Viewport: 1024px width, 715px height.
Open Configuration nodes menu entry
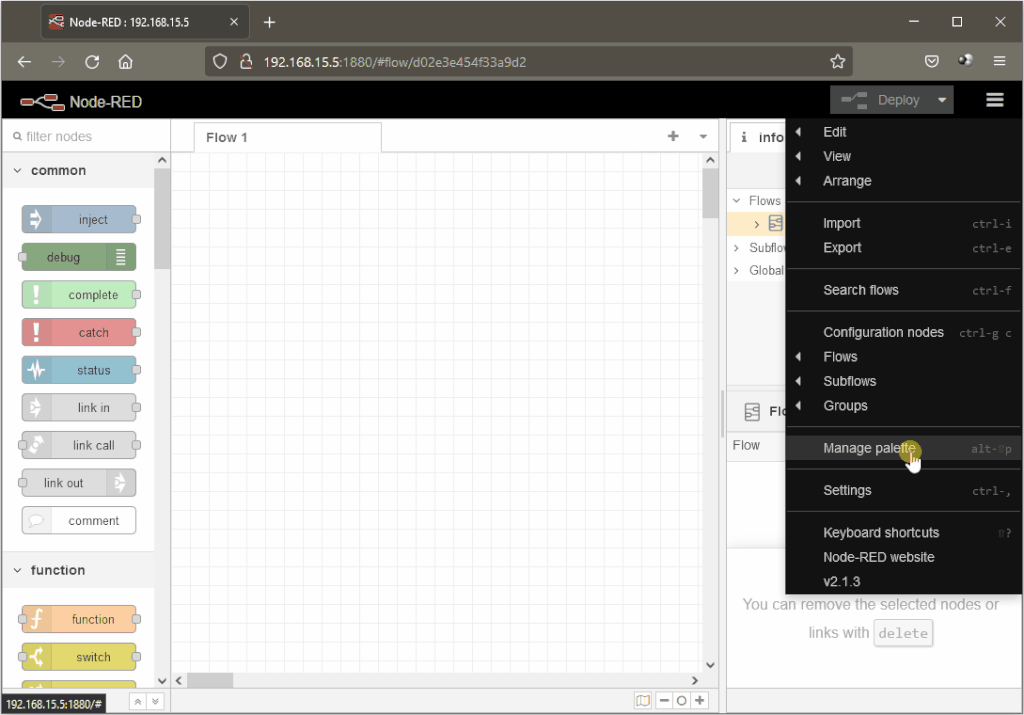tap(904, 332)
